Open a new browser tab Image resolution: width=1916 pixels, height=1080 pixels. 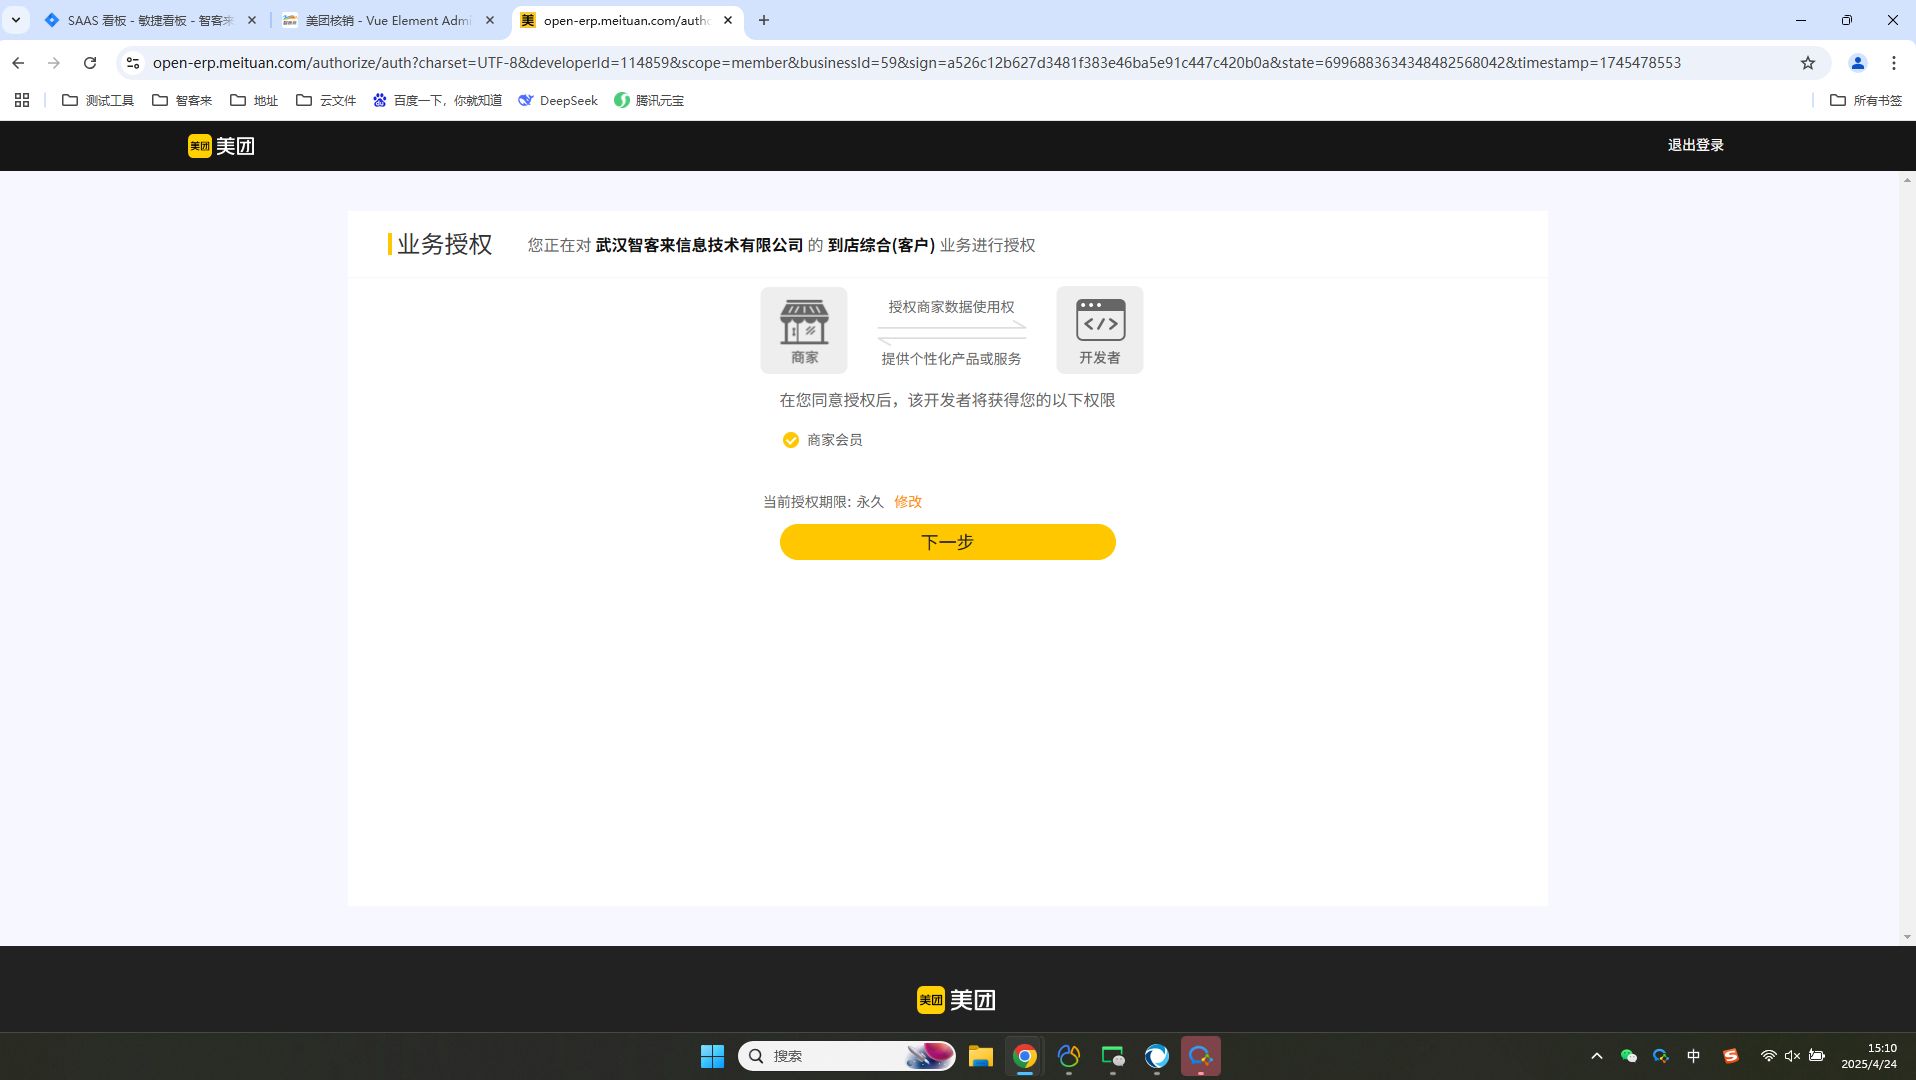click(764, 20)
